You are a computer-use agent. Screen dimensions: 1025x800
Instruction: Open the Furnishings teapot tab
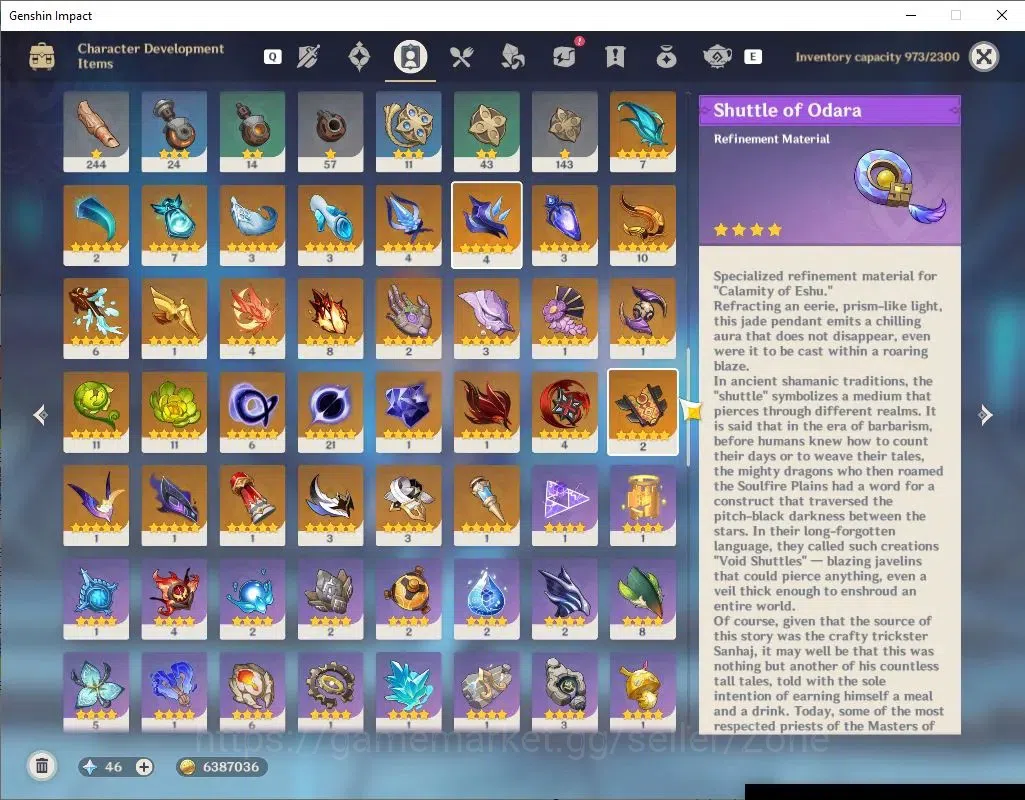[x=717, y=57]
